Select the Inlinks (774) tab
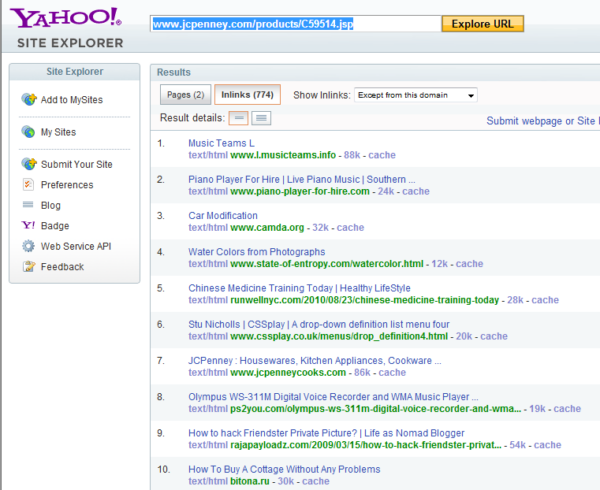The width and height of the screenshot is (600, 490). 247,95
